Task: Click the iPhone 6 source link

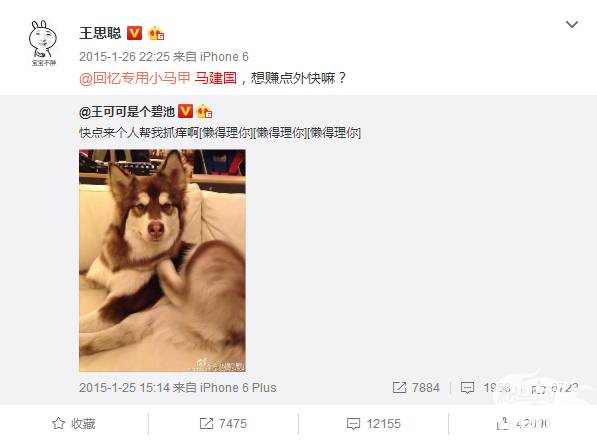Action: click(224, 57)
